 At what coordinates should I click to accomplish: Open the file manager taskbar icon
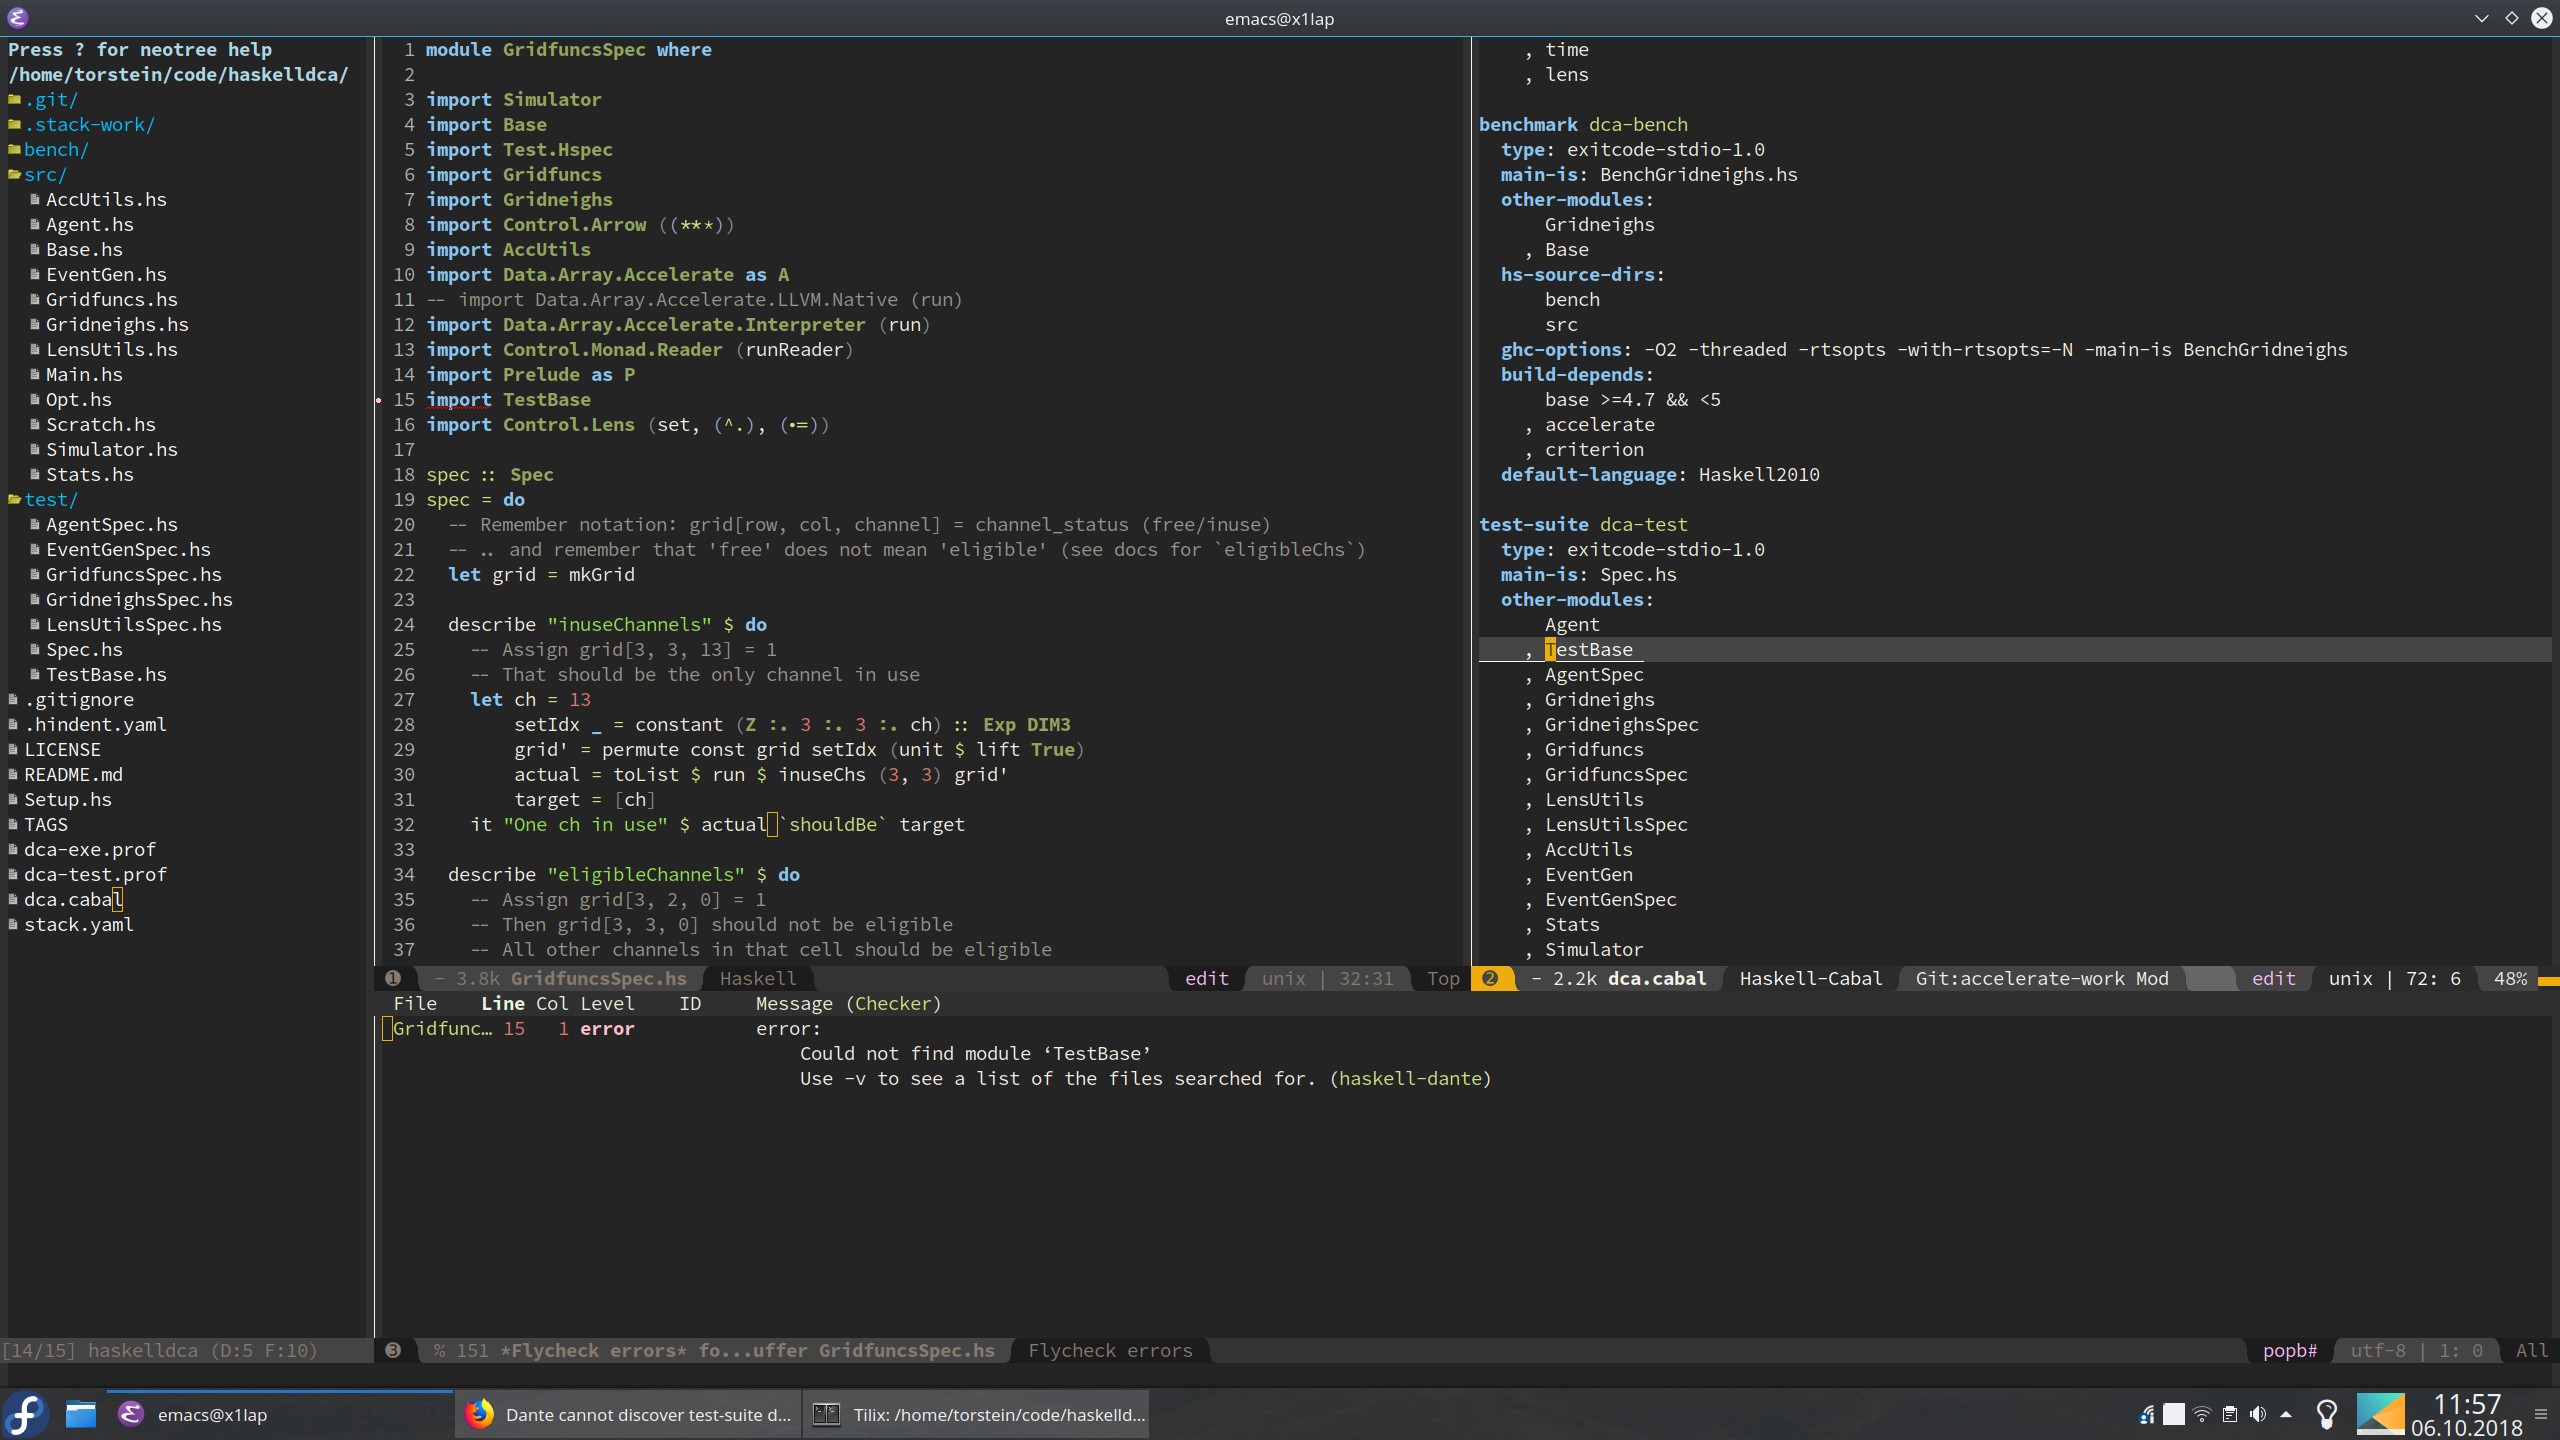(x=80, y=1414)
